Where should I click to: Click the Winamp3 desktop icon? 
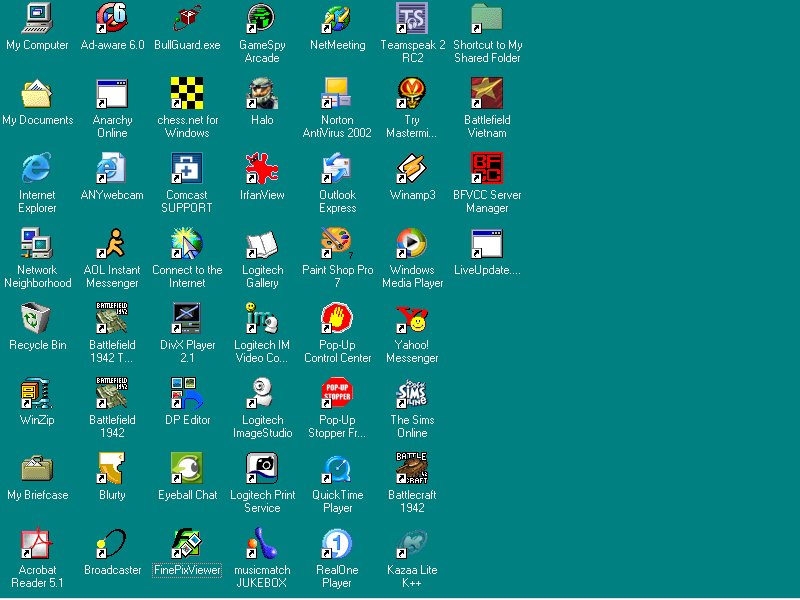[412, 168]
